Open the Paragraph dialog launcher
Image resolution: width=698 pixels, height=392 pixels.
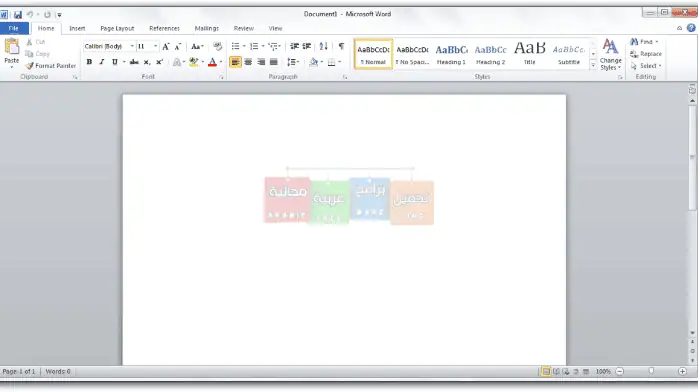(345, 77)
